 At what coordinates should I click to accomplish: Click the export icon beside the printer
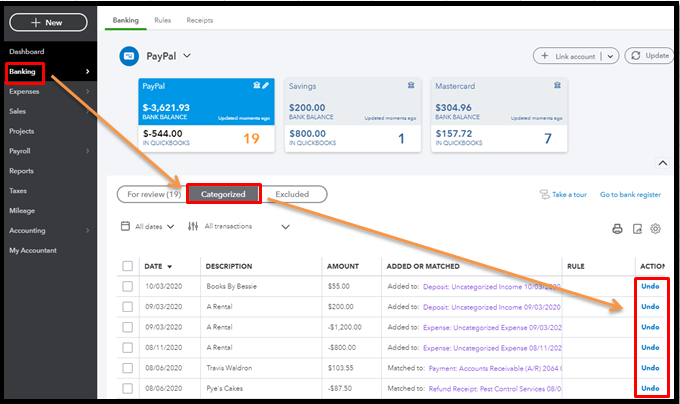(636, 229)
